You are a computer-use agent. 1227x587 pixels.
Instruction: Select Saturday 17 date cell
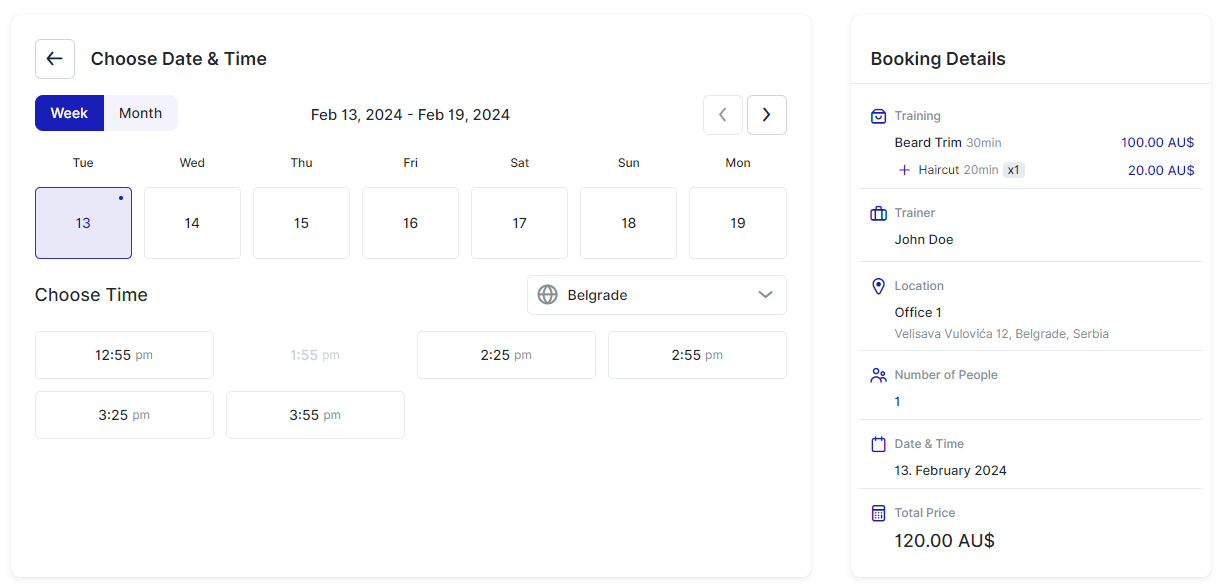click(519, 223)
